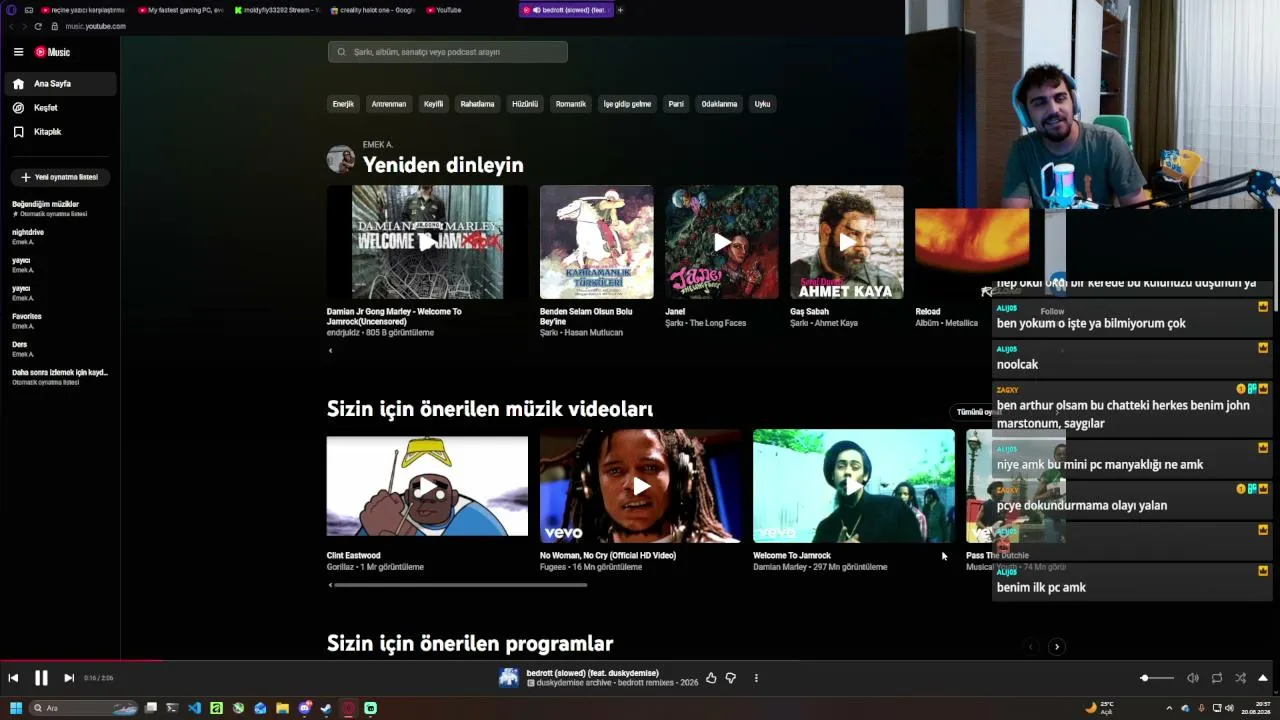Switch to My fastest gaming PC tab
This screenshot has height=720, width=1280.
pyautogui.click(x=181, y=10)
